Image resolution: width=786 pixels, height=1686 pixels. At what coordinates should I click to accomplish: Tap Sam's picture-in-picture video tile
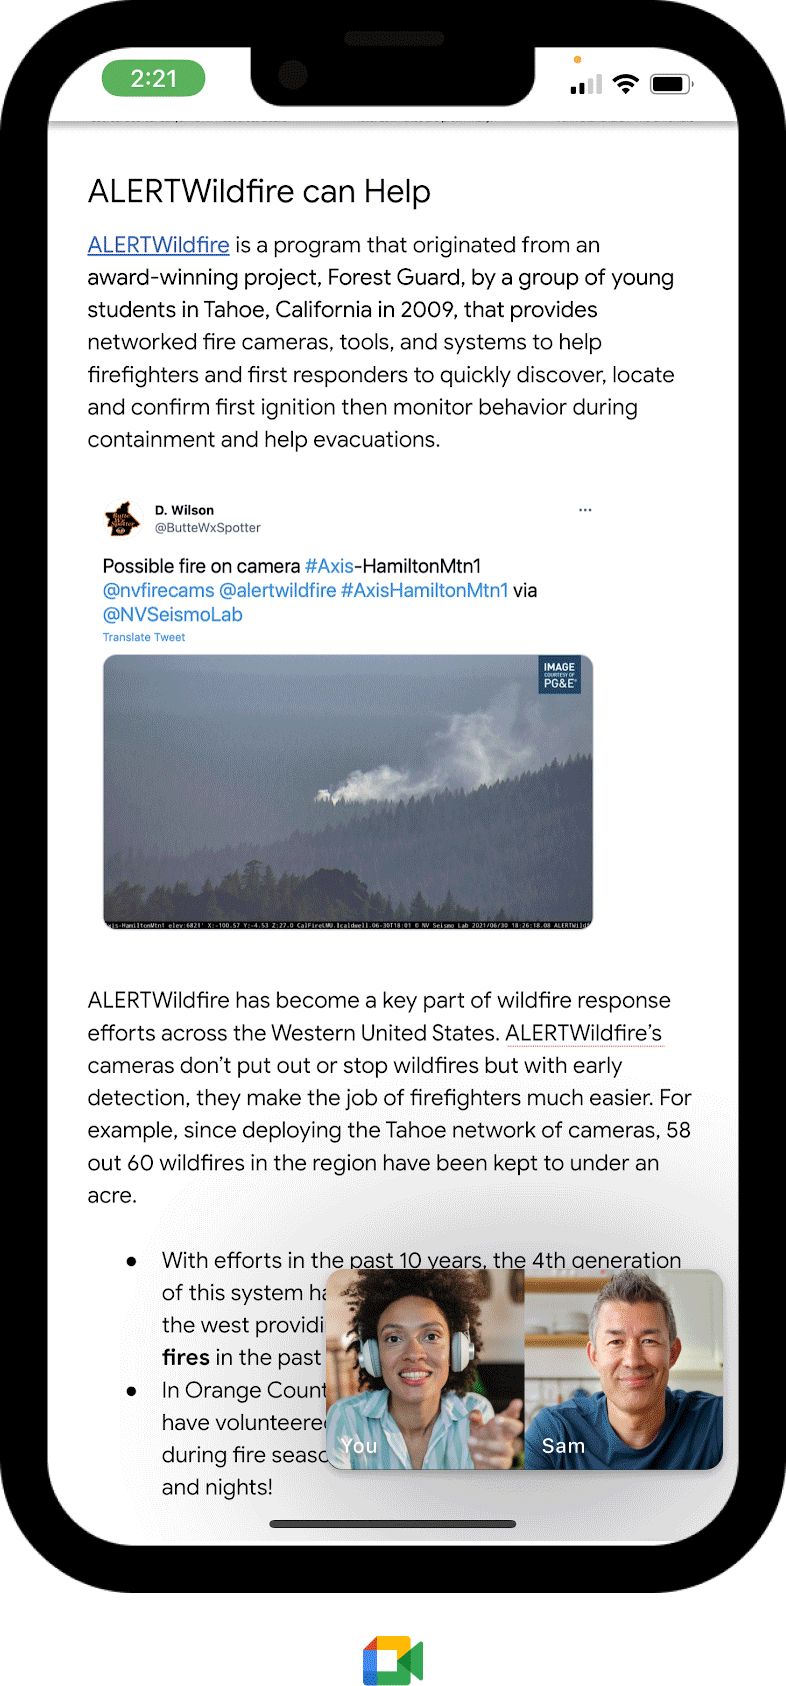tap(624, 1369)
